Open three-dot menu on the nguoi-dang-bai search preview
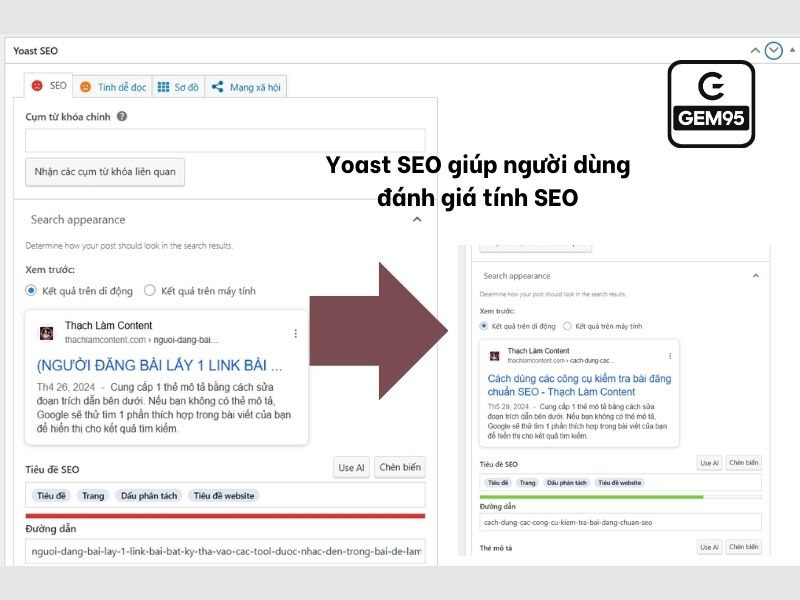800x600 pixels. pos(295,333)
